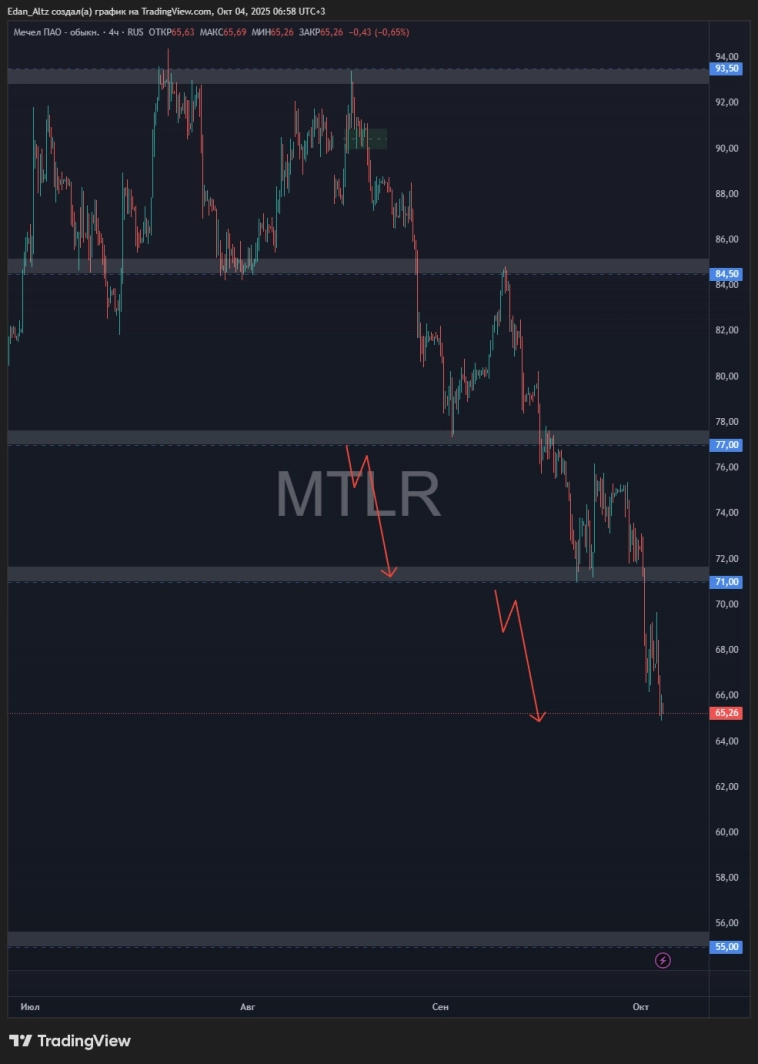The height and width of the screenshot is (1064, 758).
Task: Click the Edan_Altz author header text
Action: pos(166,12)
